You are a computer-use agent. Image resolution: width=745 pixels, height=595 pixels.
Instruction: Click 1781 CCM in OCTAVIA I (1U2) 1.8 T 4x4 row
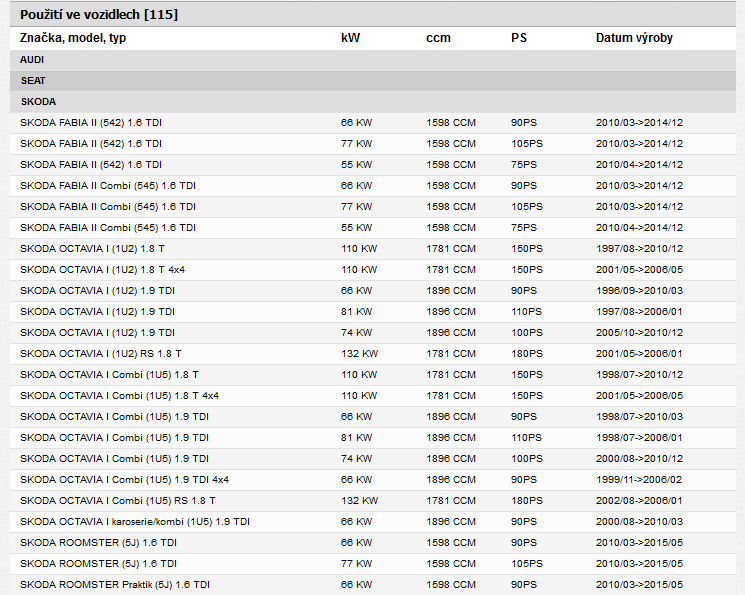[450, 269]
